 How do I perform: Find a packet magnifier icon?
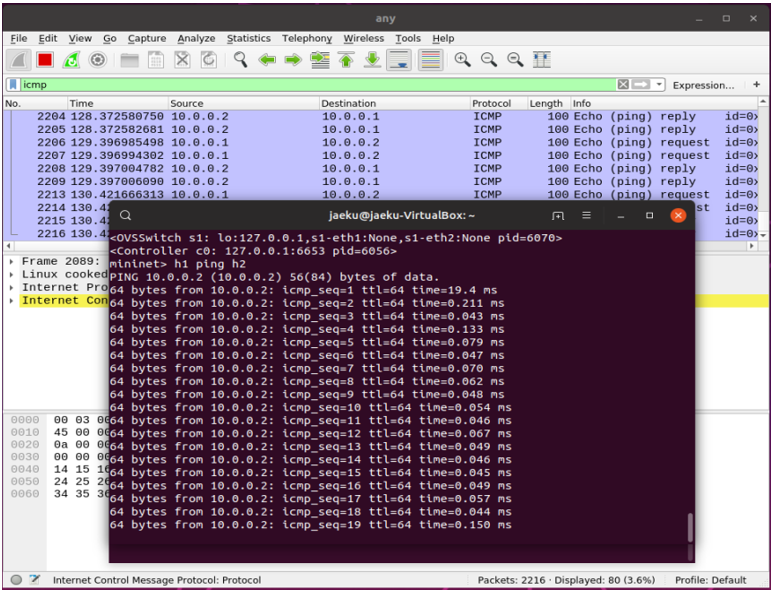click(x=240, y=60)
